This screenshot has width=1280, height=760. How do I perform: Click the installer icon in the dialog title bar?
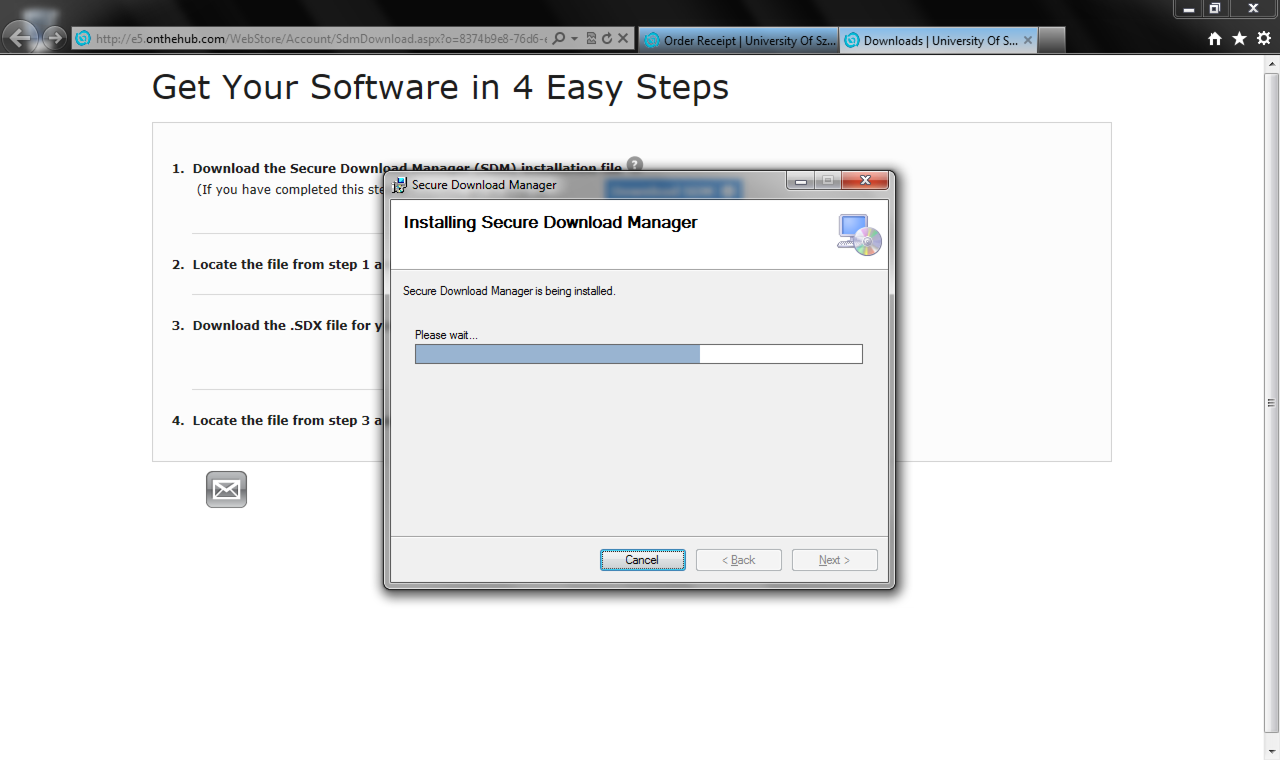(400, 185)
